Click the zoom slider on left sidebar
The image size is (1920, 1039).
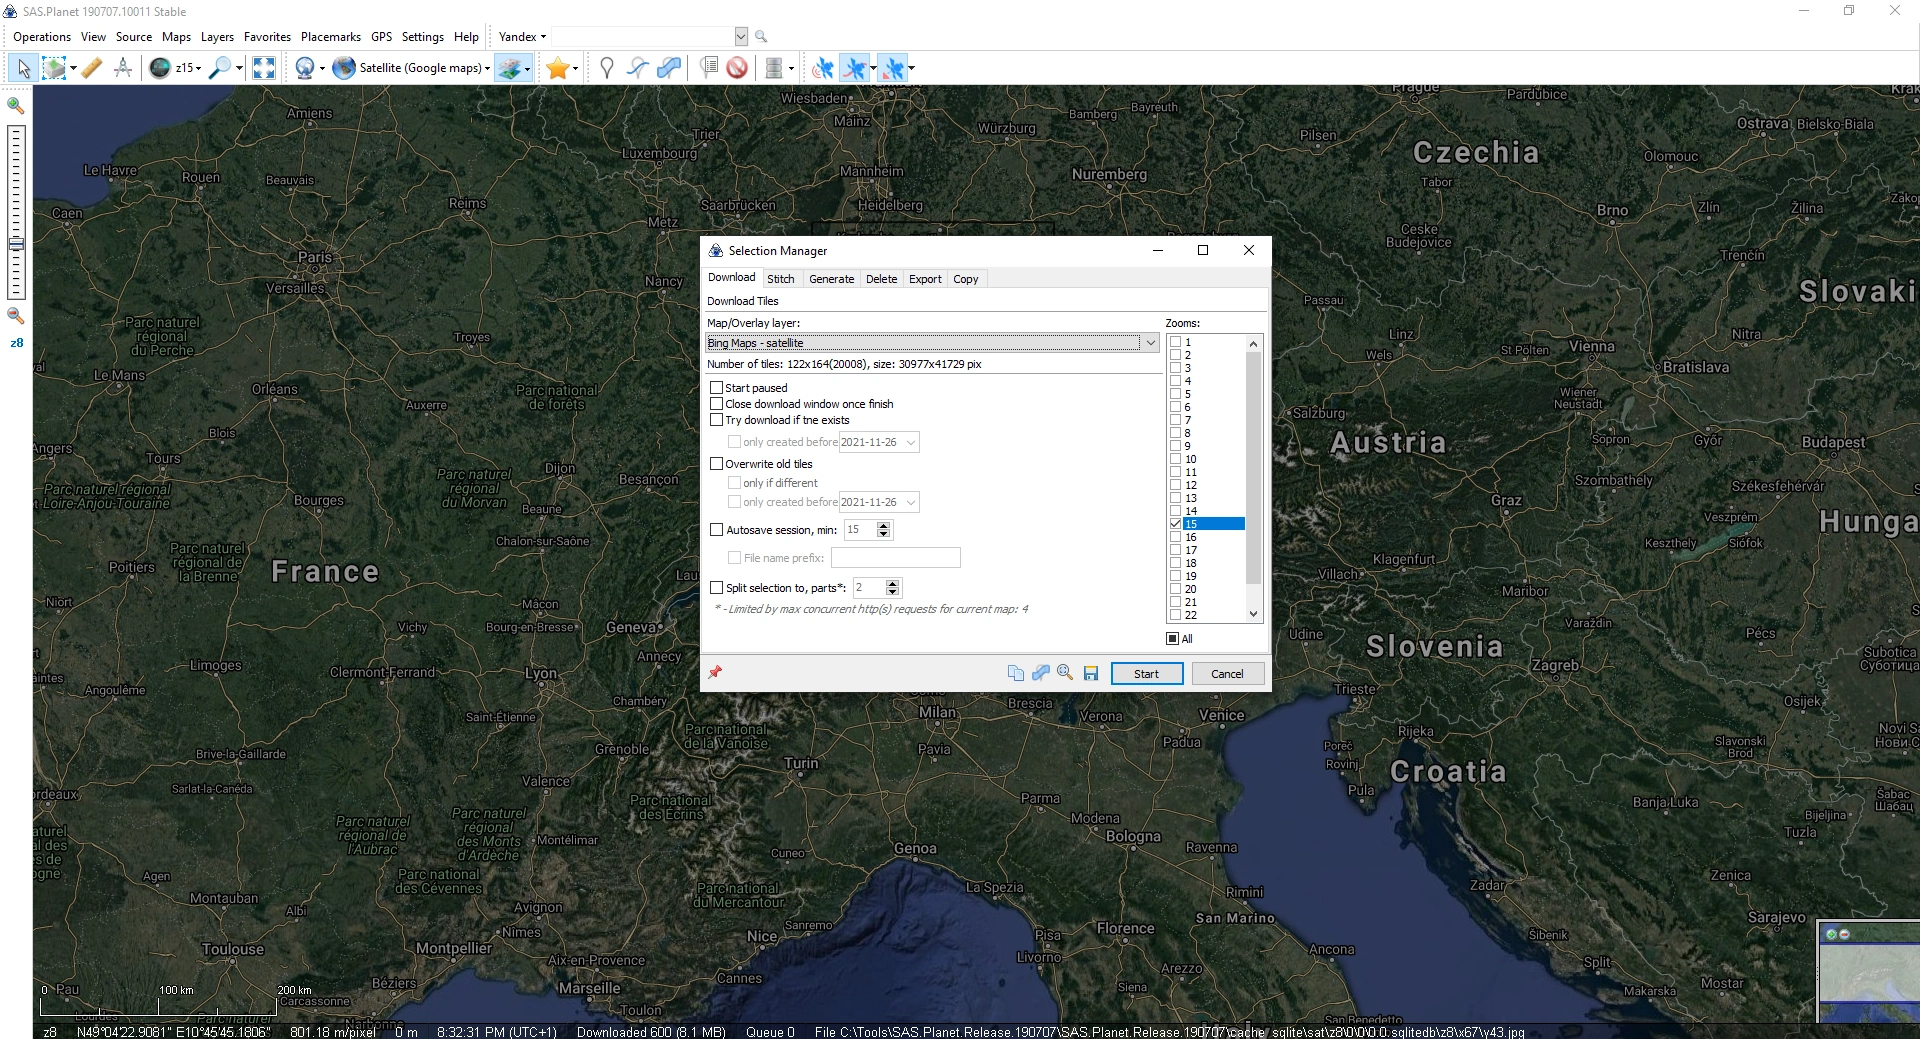coord(16,244)
